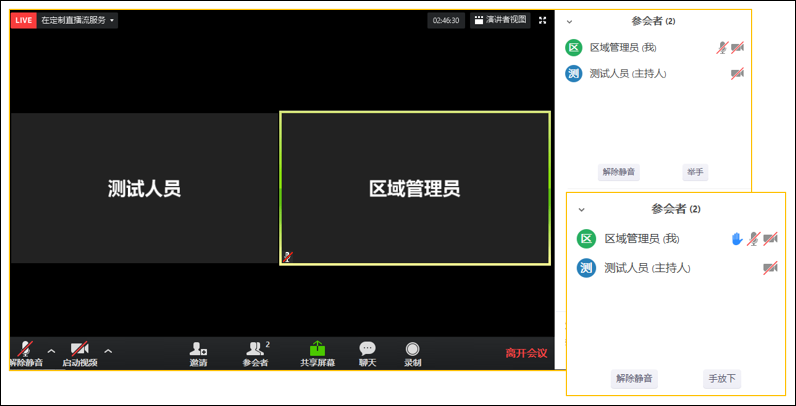Expand audio options arrow next to microphone
This screenshot has height=406, width=796.
(51, 351)
